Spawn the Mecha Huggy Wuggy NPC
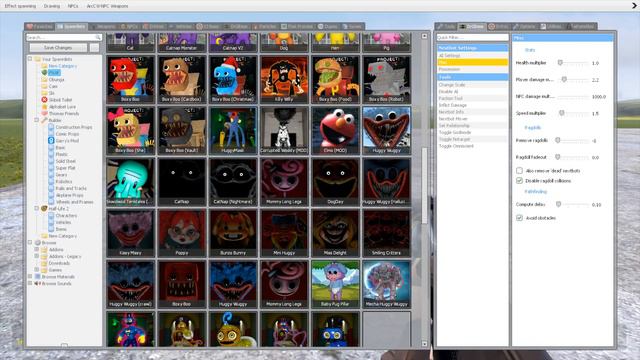Viewport: 640px width, 360px height. point(387,284)
